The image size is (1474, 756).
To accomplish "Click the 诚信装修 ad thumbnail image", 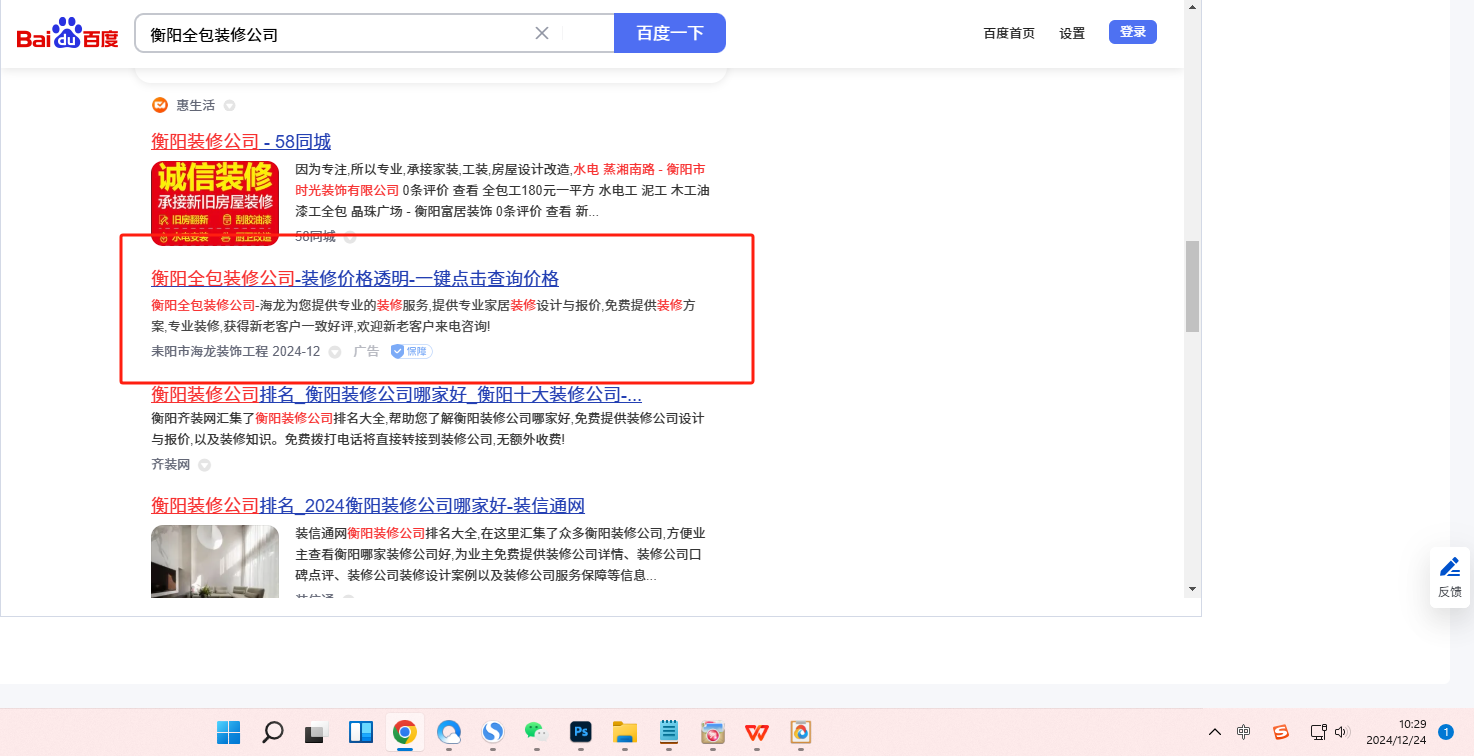I will 215,201.
